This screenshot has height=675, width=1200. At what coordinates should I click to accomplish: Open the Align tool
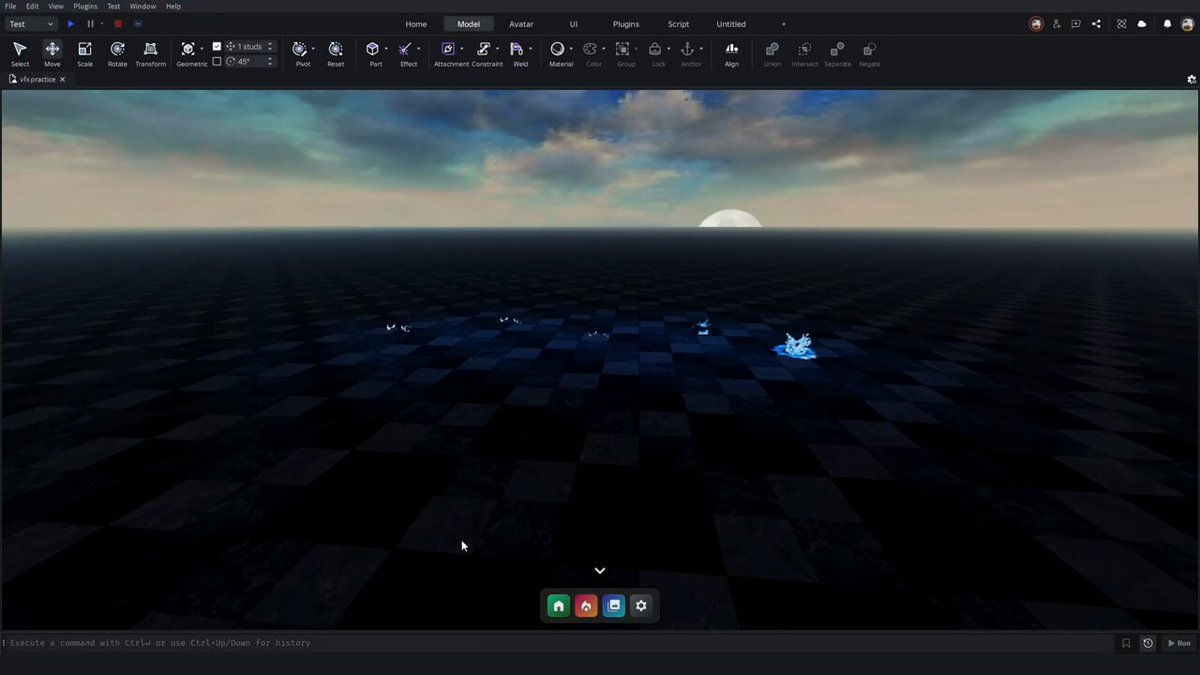(x=731, y=54)
